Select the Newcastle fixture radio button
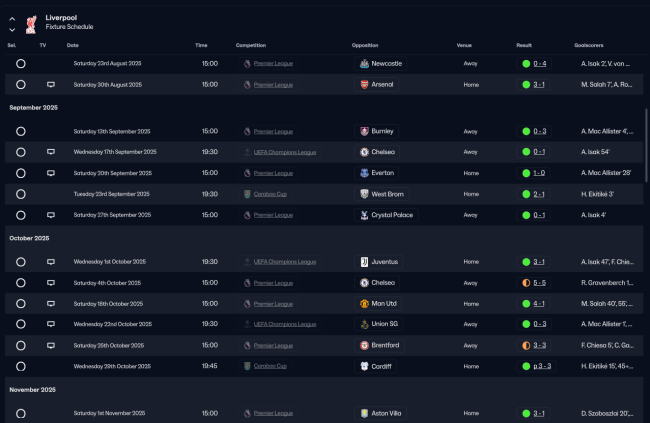 point(20,63)
